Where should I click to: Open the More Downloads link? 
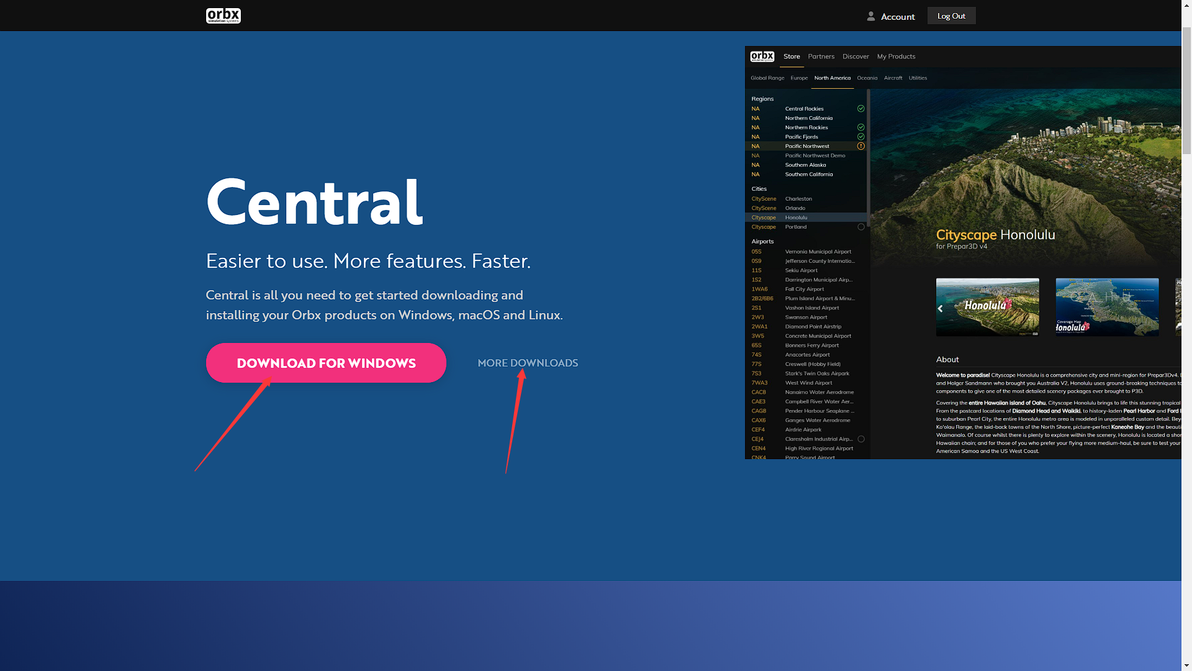click(528, 362)
